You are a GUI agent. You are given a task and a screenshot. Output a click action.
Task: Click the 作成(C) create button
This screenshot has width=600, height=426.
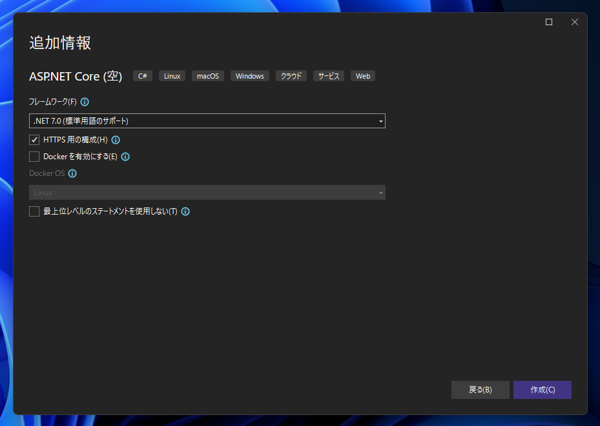tap(543, 390)
